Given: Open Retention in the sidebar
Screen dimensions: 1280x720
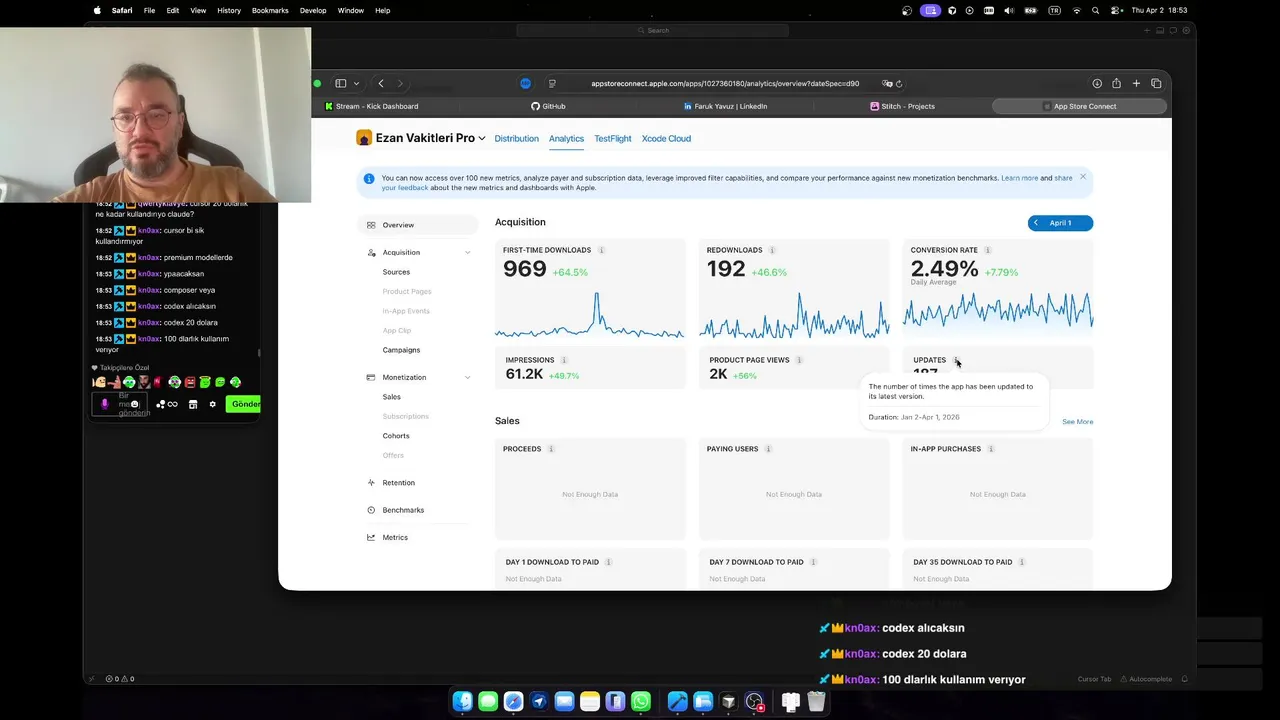Looking at the screenshot, I should tap(398, 483).
